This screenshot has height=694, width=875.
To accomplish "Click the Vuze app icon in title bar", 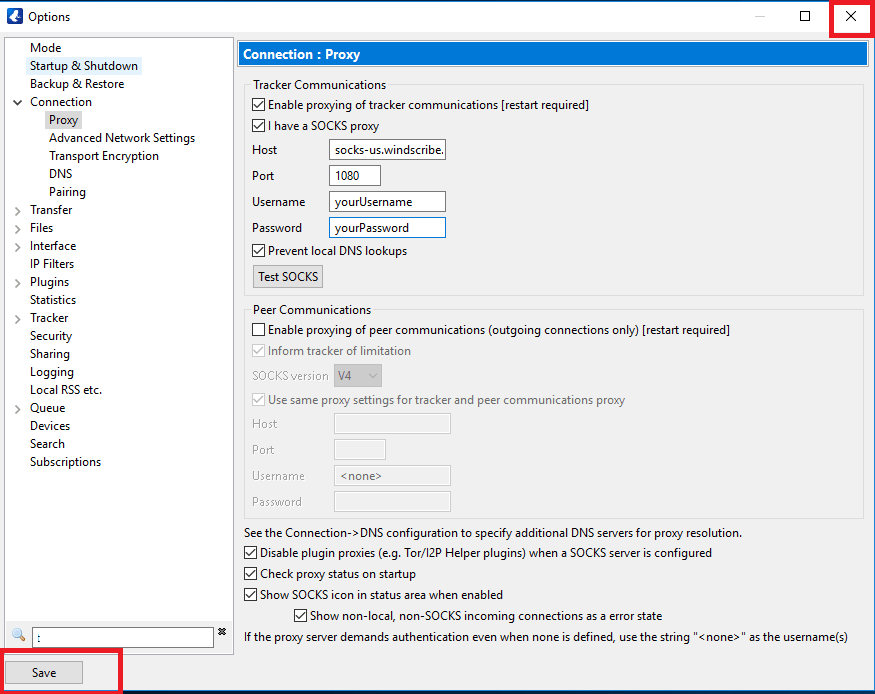I will (15, 17).
